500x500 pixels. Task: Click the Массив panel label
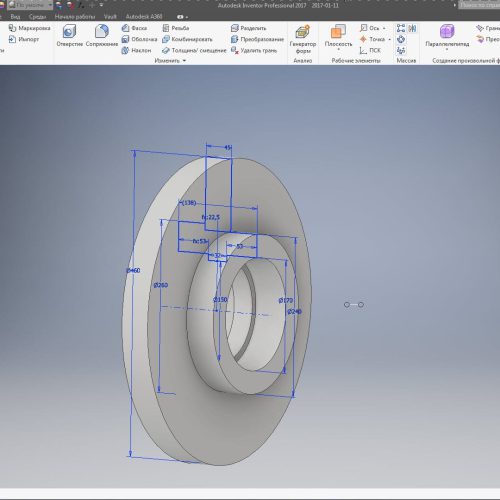[x=406, y=61]
